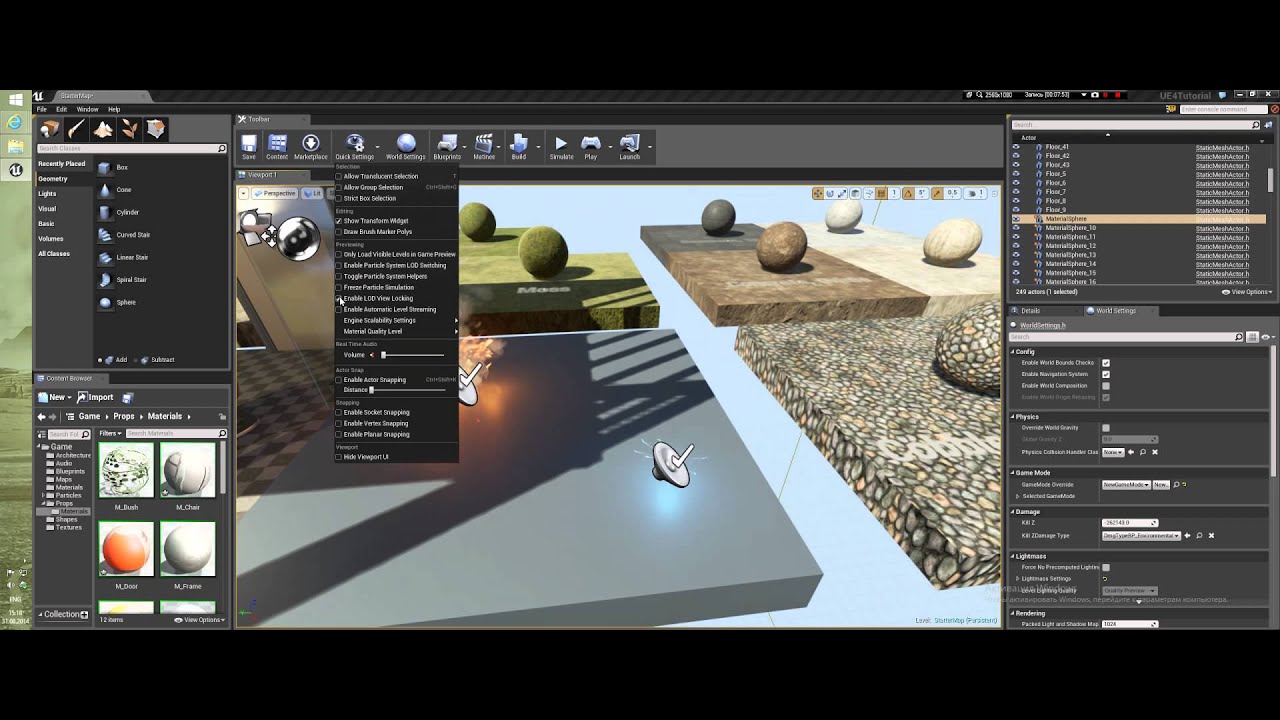Open World Settings from the toolbar

405,147
